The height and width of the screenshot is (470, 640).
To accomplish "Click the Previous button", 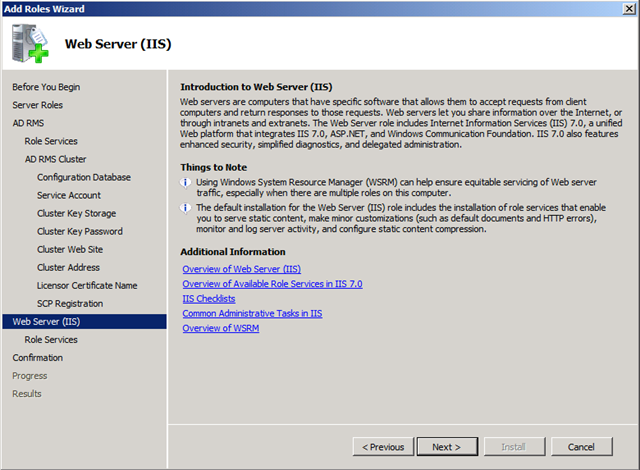I will coord(383,447).
